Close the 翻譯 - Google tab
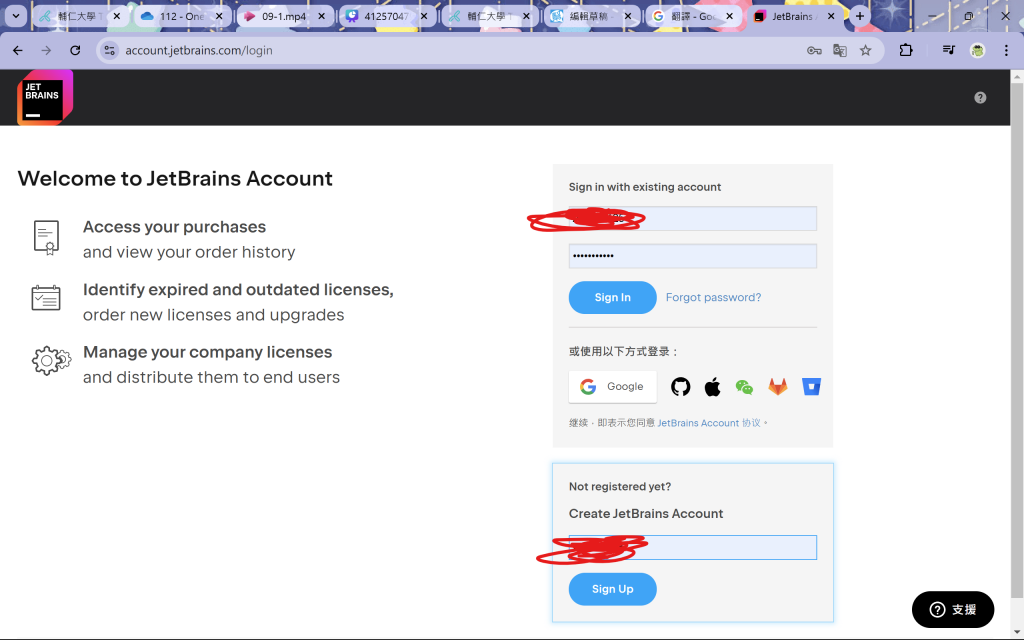The image size is (1024, 640). pyautogui.click(x=729, y=16)
